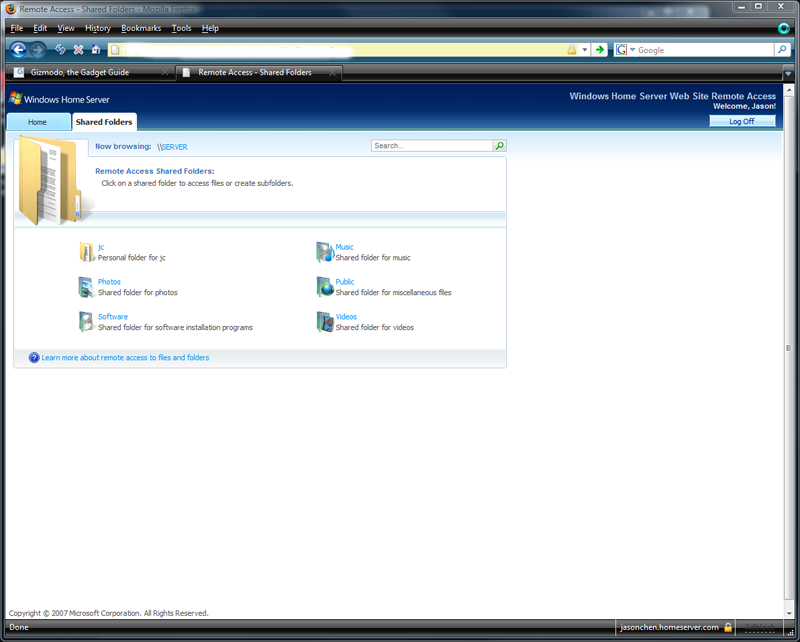Viewport: 800px width, 642px height.
Task: Click the Firefox throbber activity icon
Action: click(784, 29)
